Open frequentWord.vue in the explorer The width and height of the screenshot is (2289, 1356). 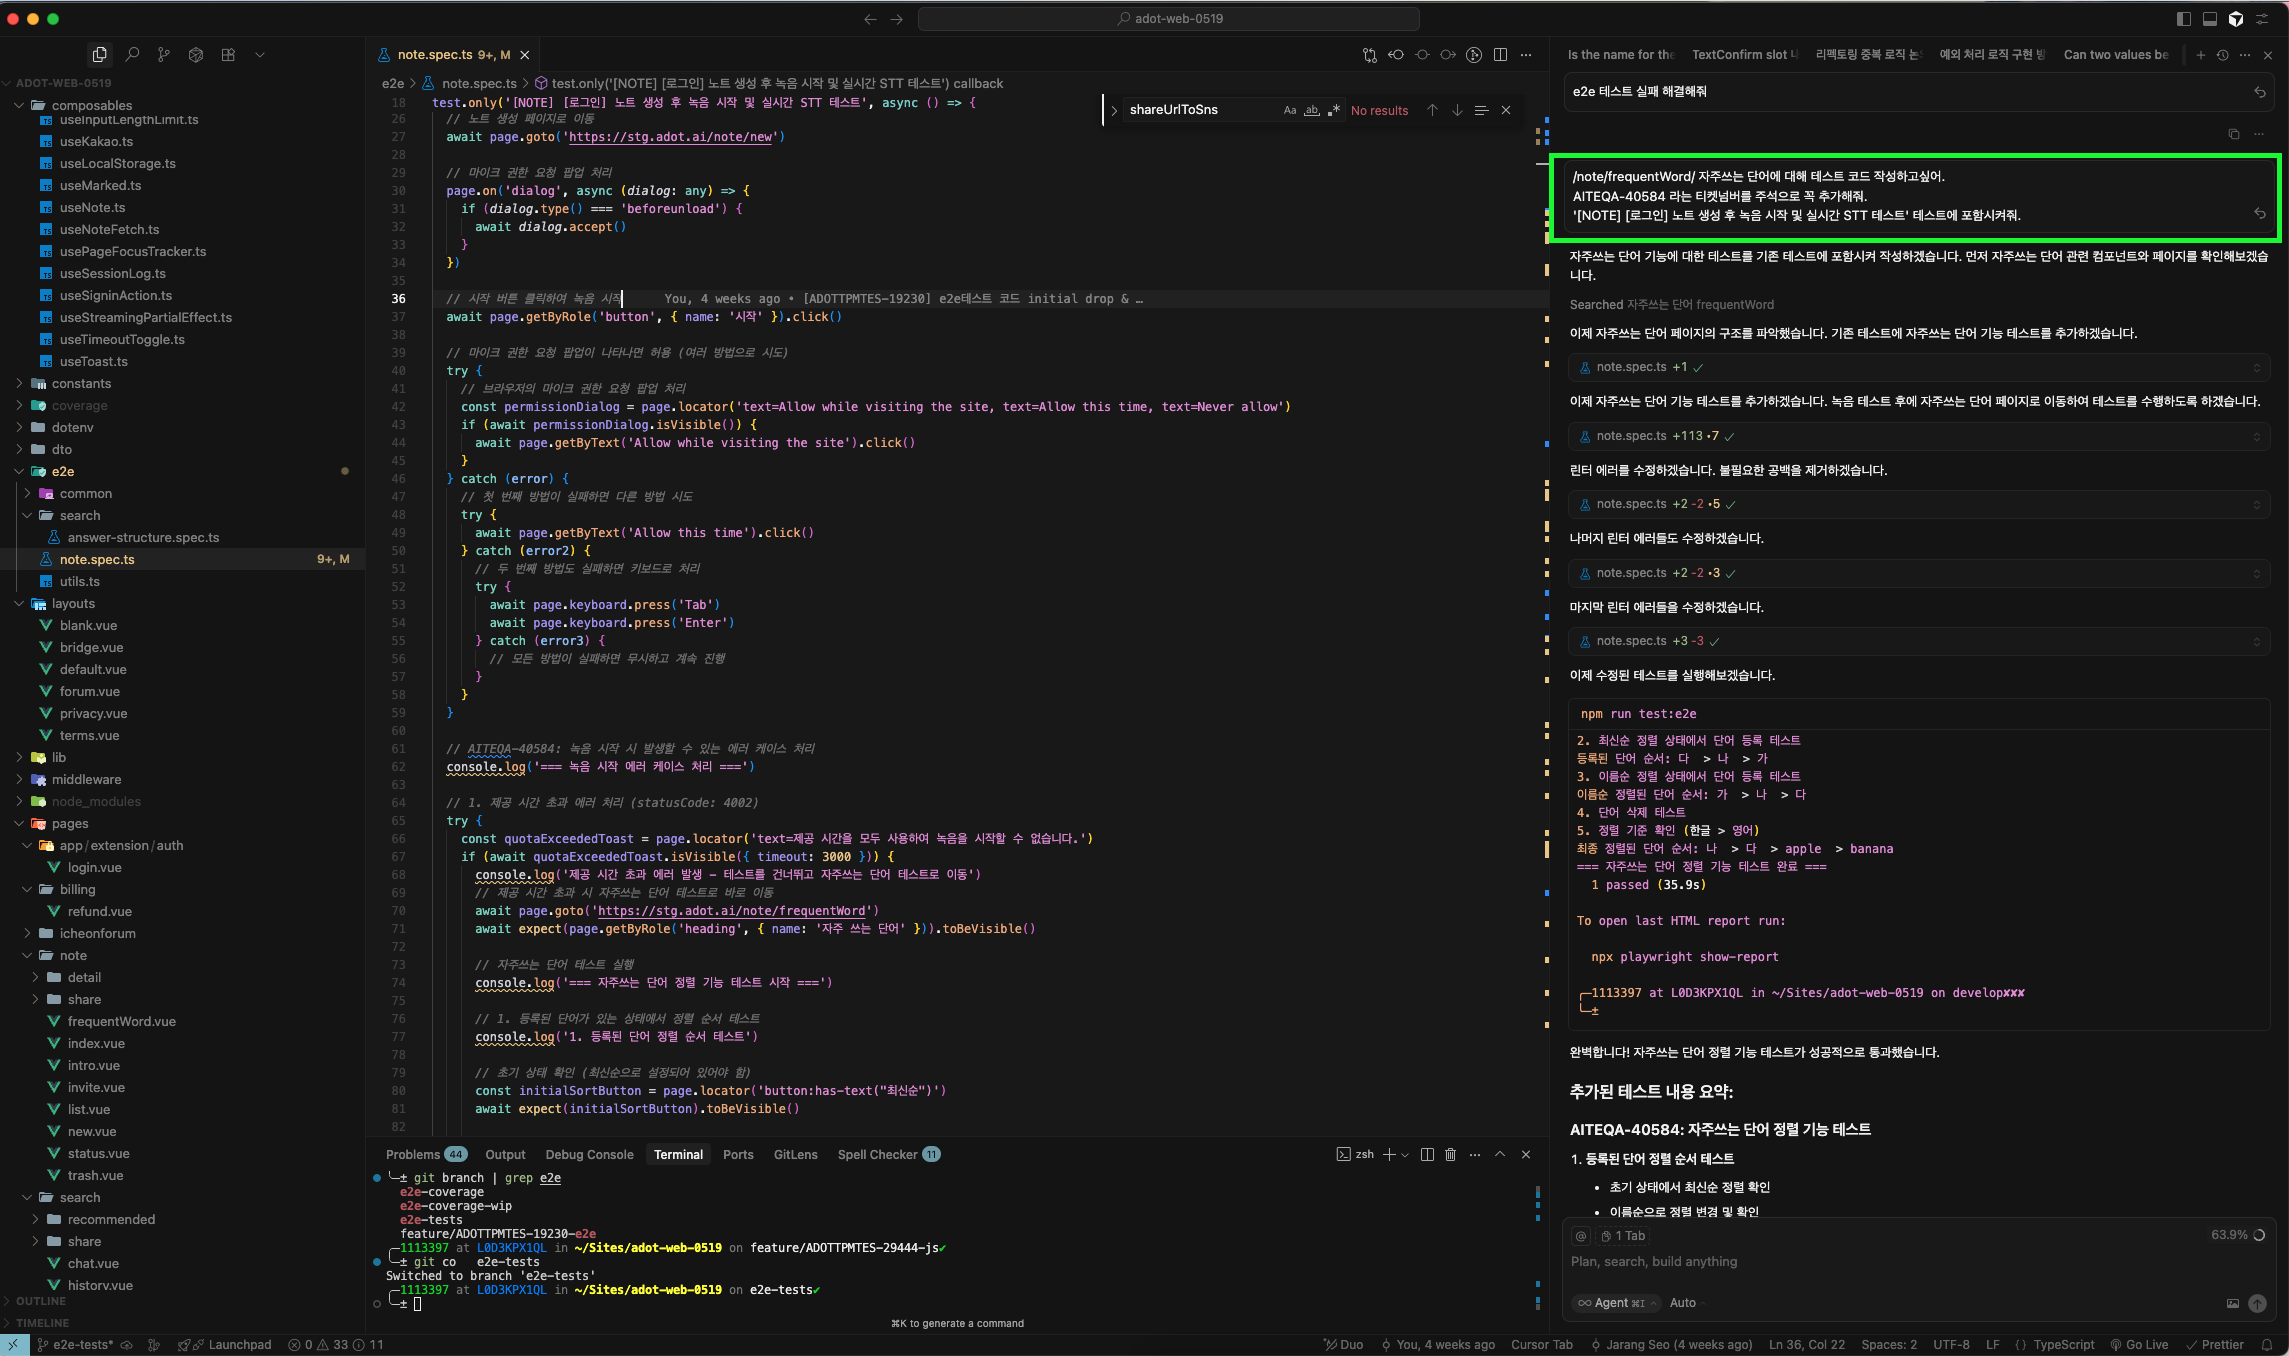point(121,1021)
